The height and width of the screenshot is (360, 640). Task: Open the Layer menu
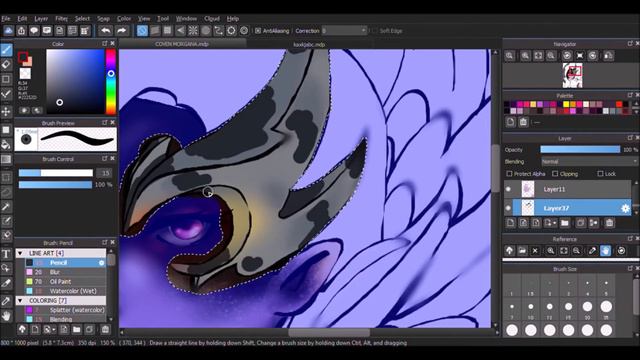41,19
